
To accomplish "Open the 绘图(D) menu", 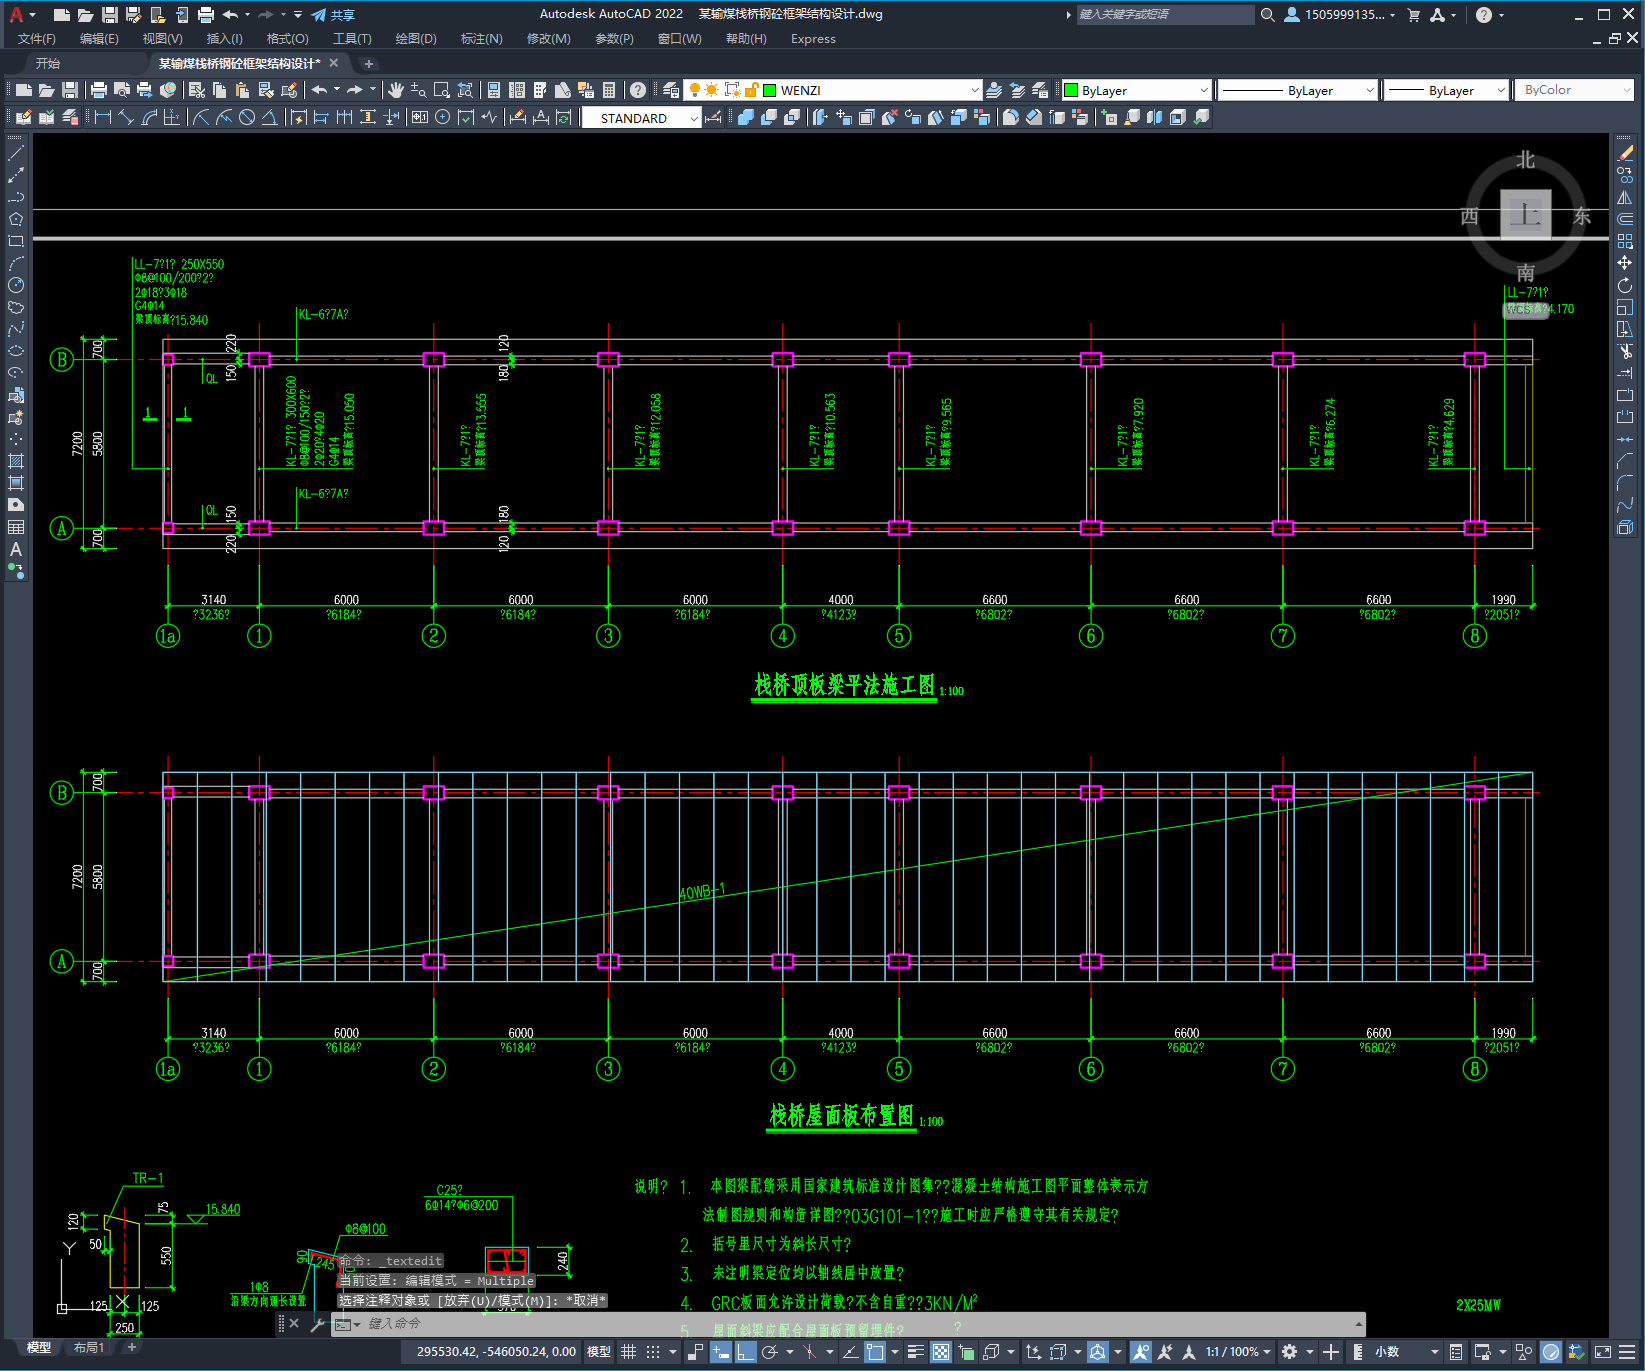I will (x=416, y=39).
